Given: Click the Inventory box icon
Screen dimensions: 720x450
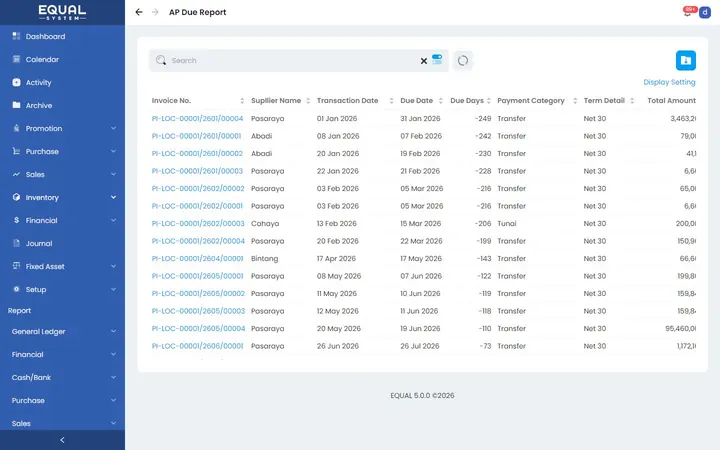Looking at the screenshot, I should pos(17,197).
